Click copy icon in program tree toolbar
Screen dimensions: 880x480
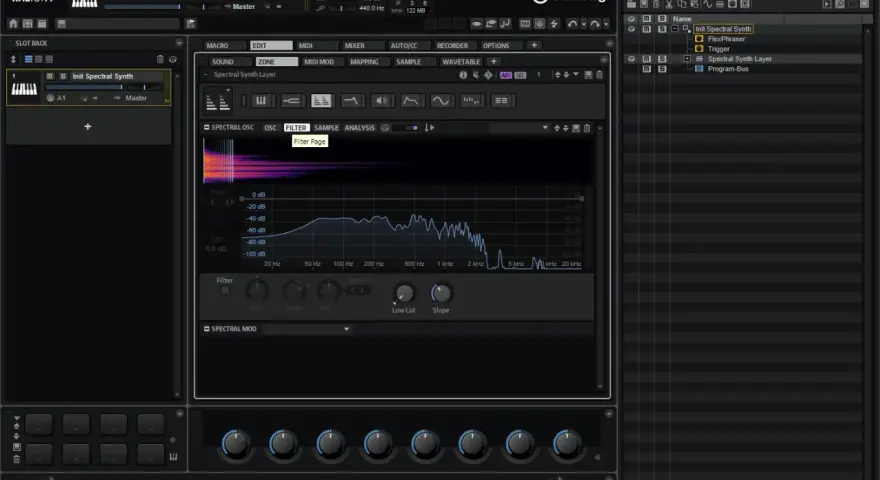click(x=682, y=4)
